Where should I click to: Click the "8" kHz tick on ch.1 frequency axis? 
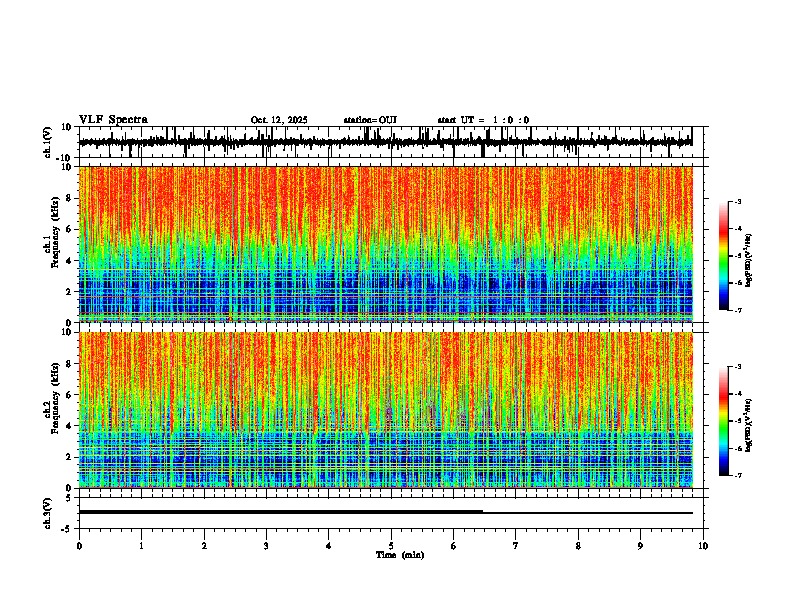71,198
